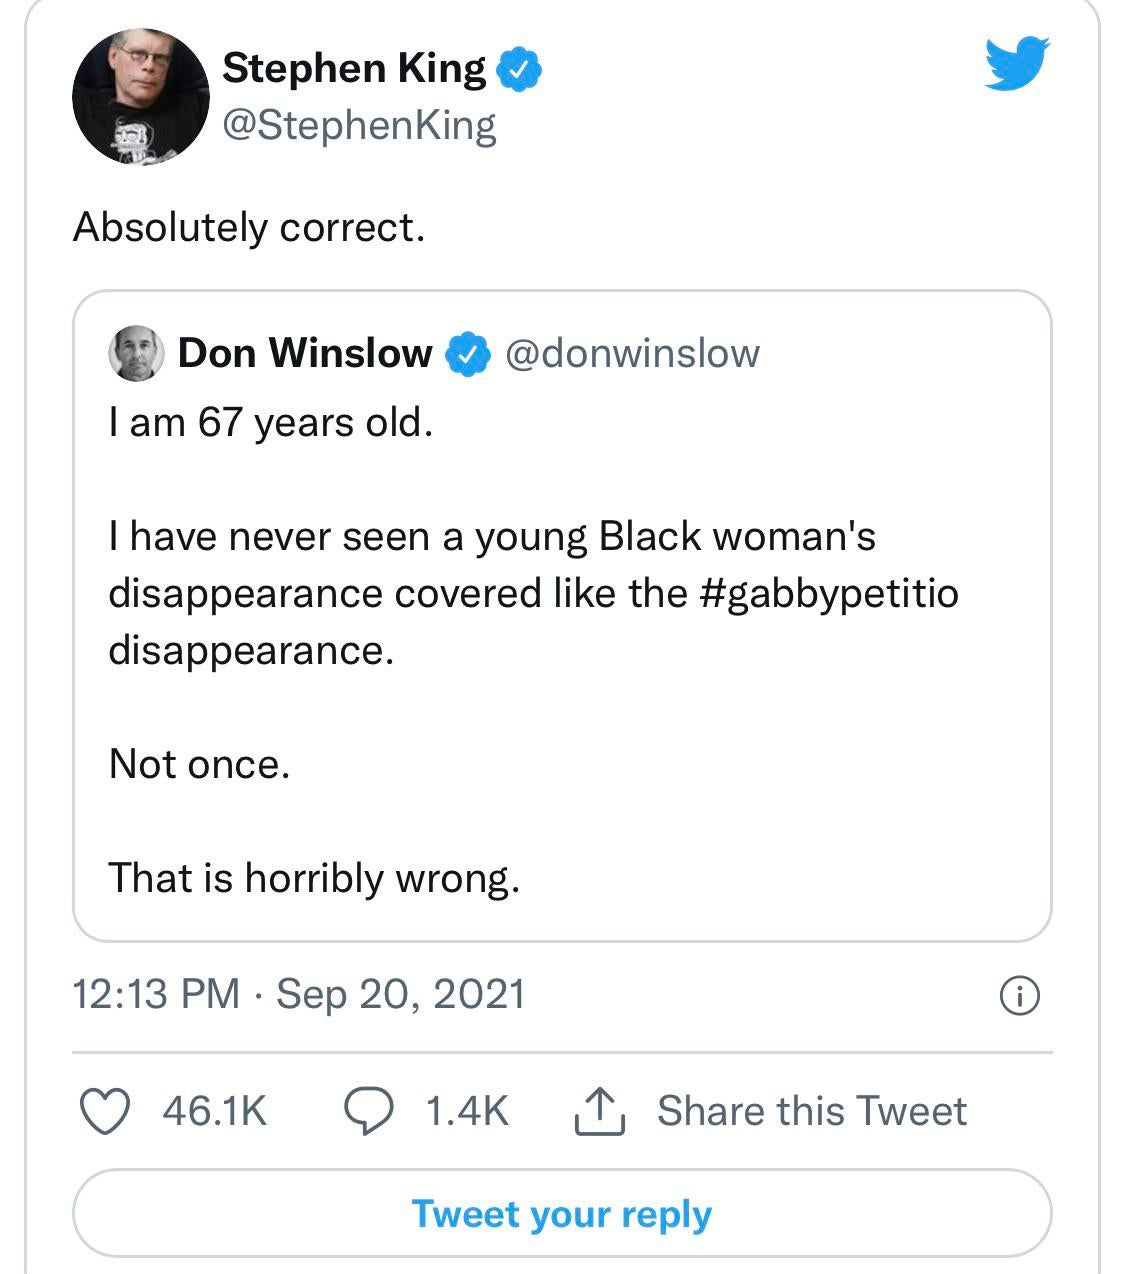The width and height of the screenshot is (1125, 1274).
Task: Click Don Winslow's verified checkmark
Action: pyautogui.click(x=466, y=352)
